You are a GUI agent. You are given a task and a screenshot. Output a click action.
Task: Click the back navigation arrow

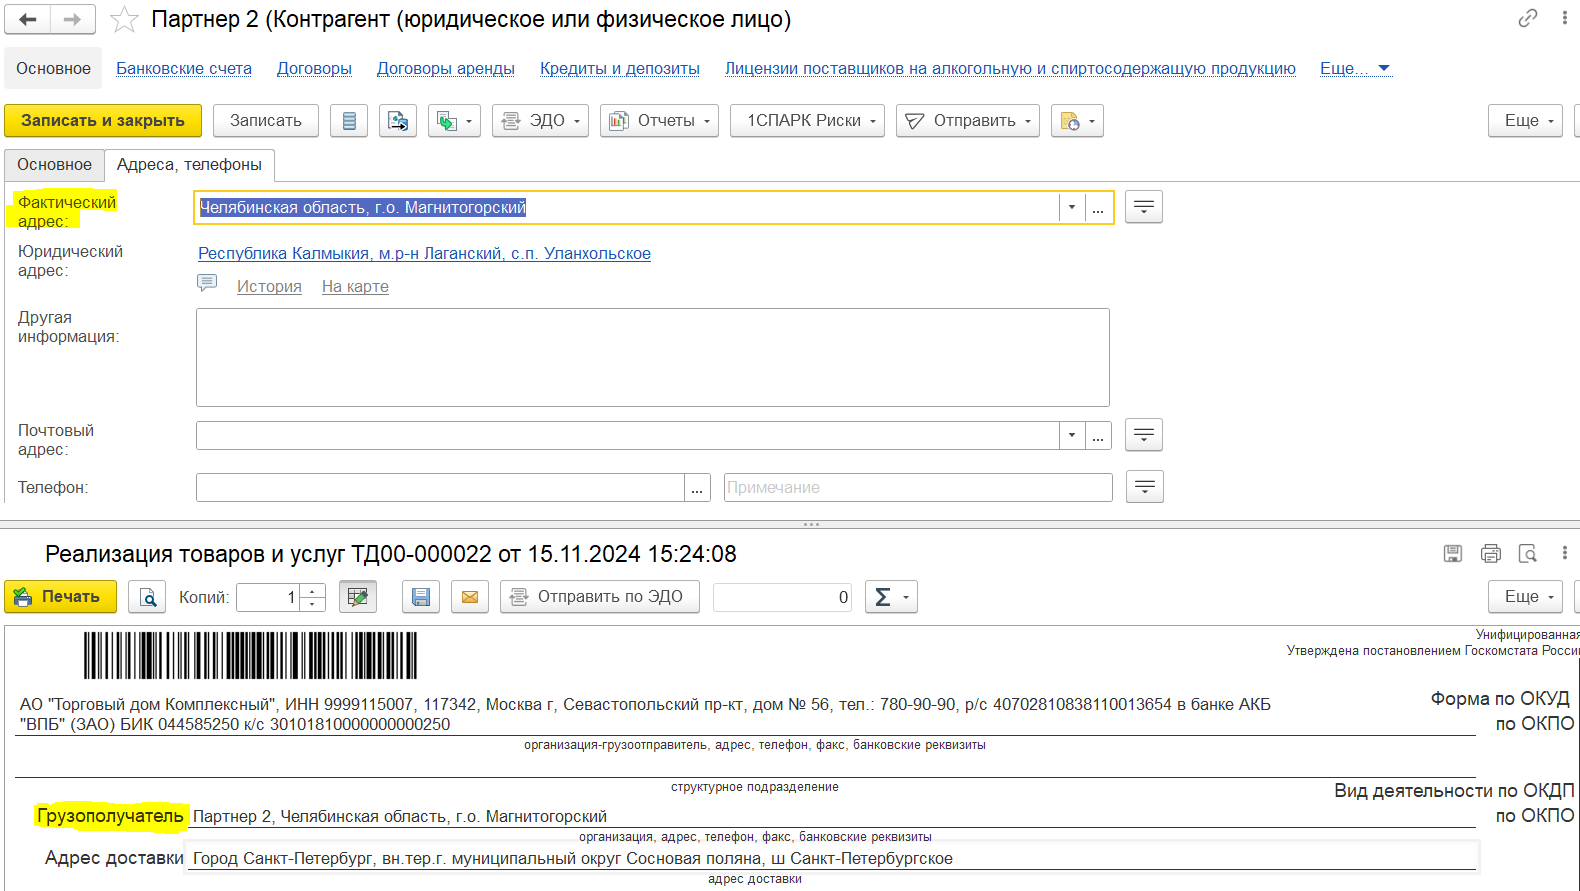[x=28, y=19]
